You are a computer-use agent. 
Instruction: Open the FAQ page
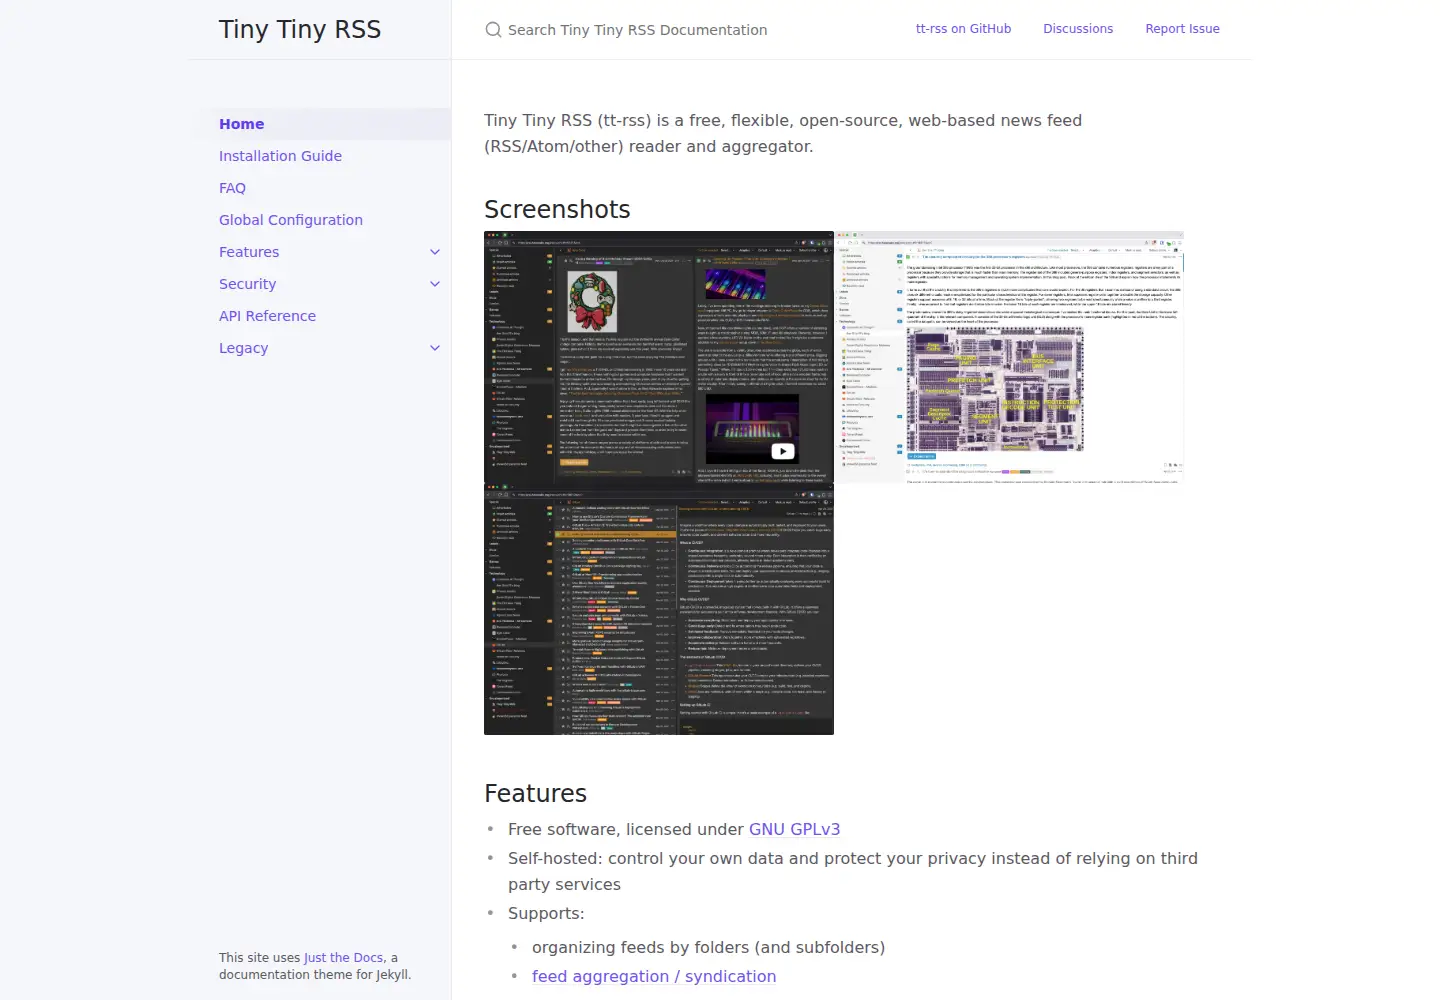click(232, 188)
